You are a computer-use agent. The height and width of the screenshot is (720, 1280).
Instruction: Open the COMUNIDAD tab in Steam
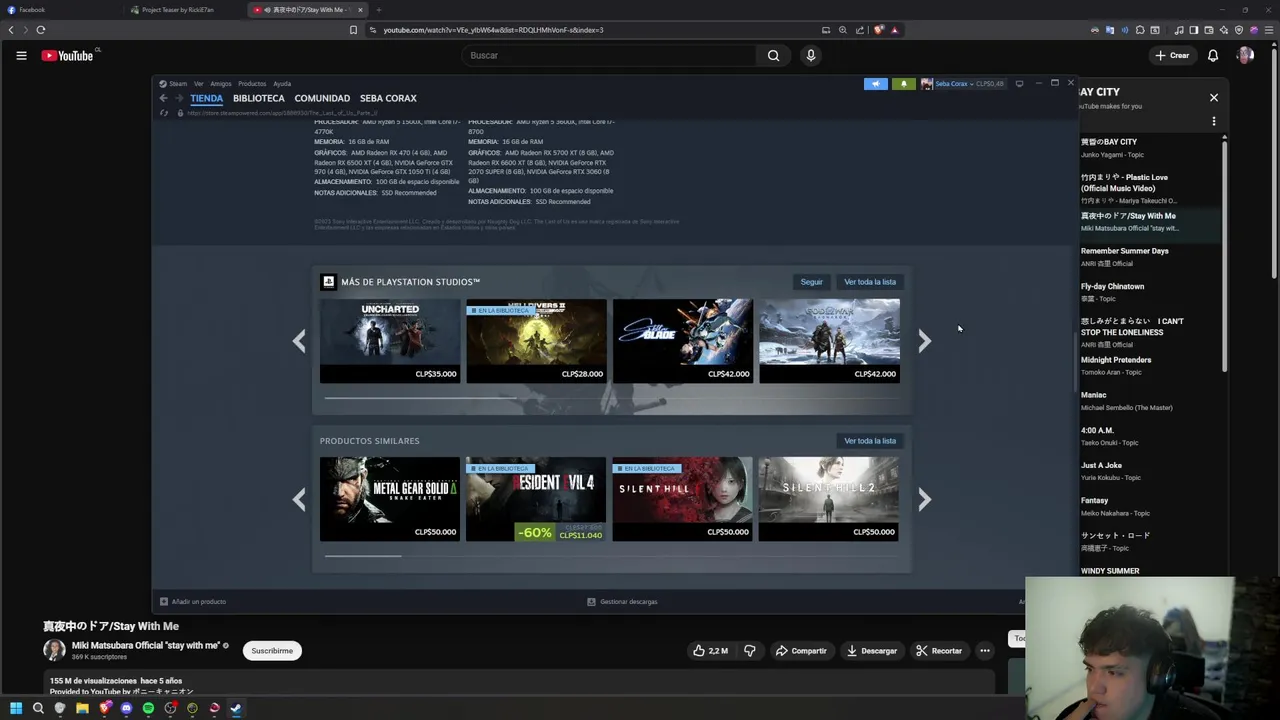[x=322, y=98]
